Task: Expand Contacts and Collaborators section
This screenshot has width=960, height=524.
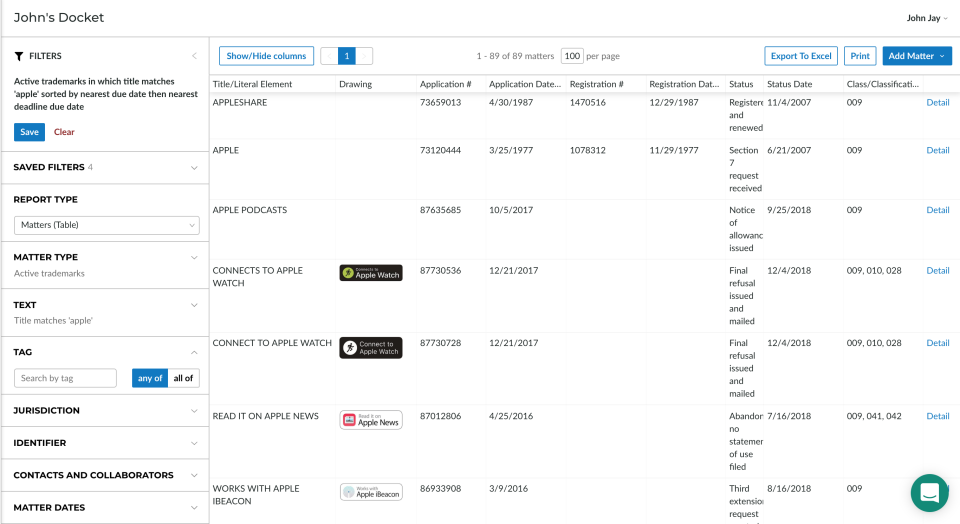Action: (x=194, y=476)
